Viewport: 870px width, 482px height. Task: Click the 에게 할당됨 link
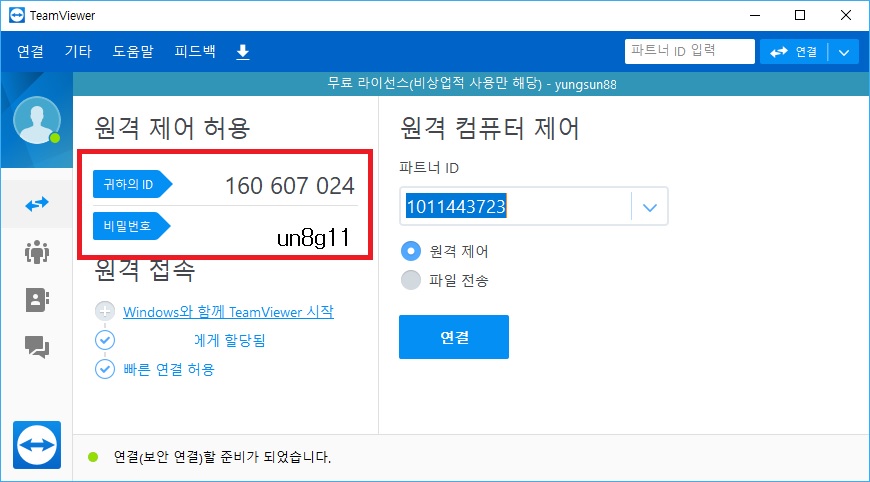[x=229, y=340]
